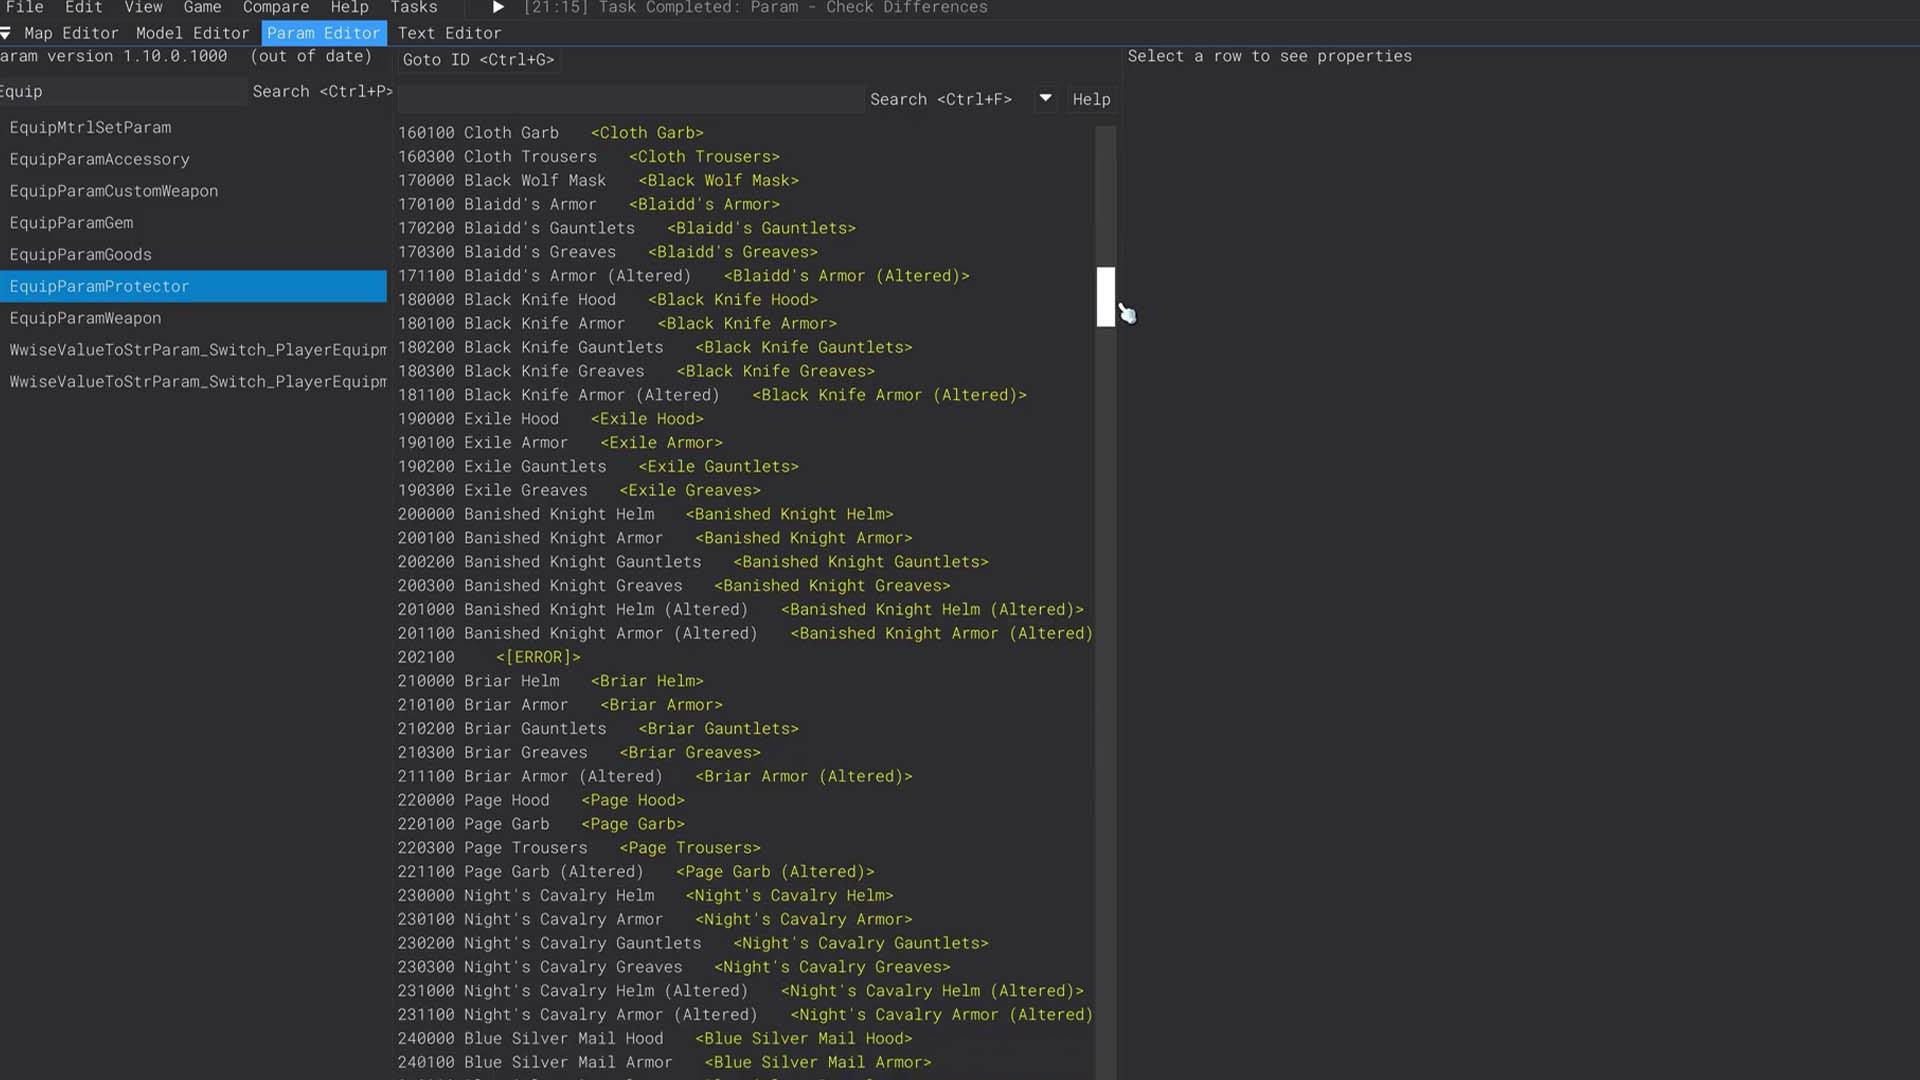Click the triangle left of Map Editor
Image resolution: width=1920 pixels, height=1080 pixels.
point(6,33)
